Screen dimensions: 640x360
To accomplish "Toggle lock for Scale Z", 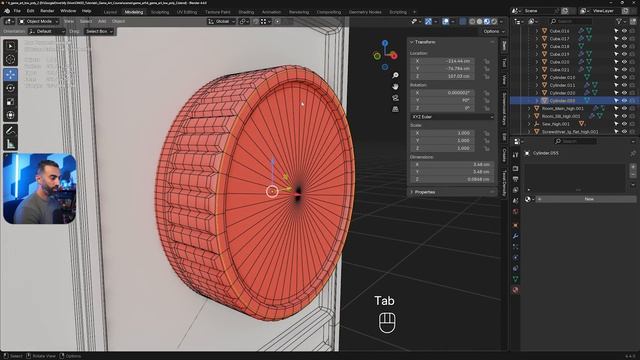I will [486, 148].
